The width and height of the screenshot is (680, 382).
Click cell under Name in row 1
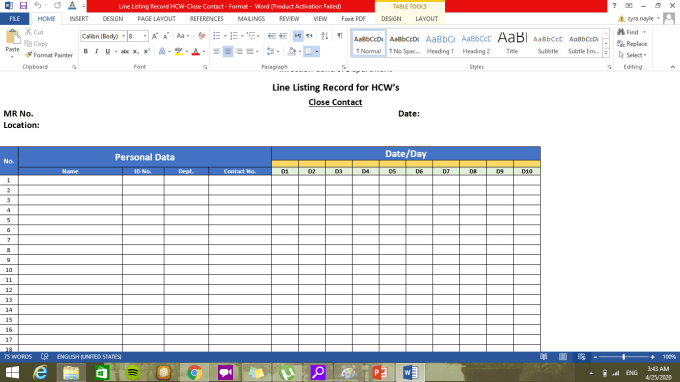point(70,180)
